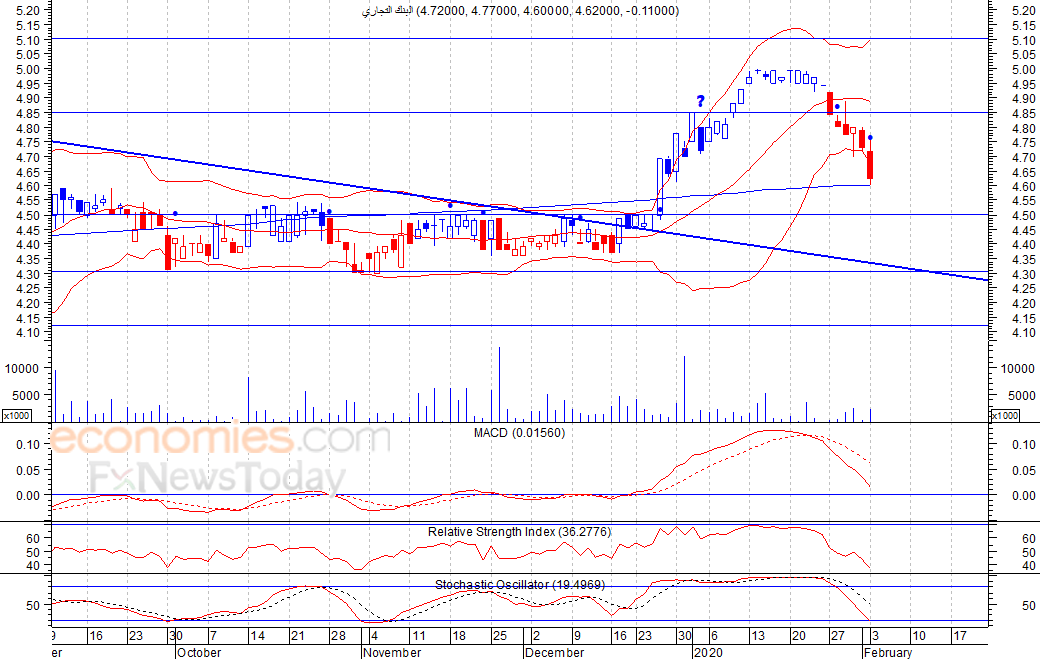Select the 40 value on the right RSI axis
This screenshot has height=659, width=1040.
pos(1028,566)
